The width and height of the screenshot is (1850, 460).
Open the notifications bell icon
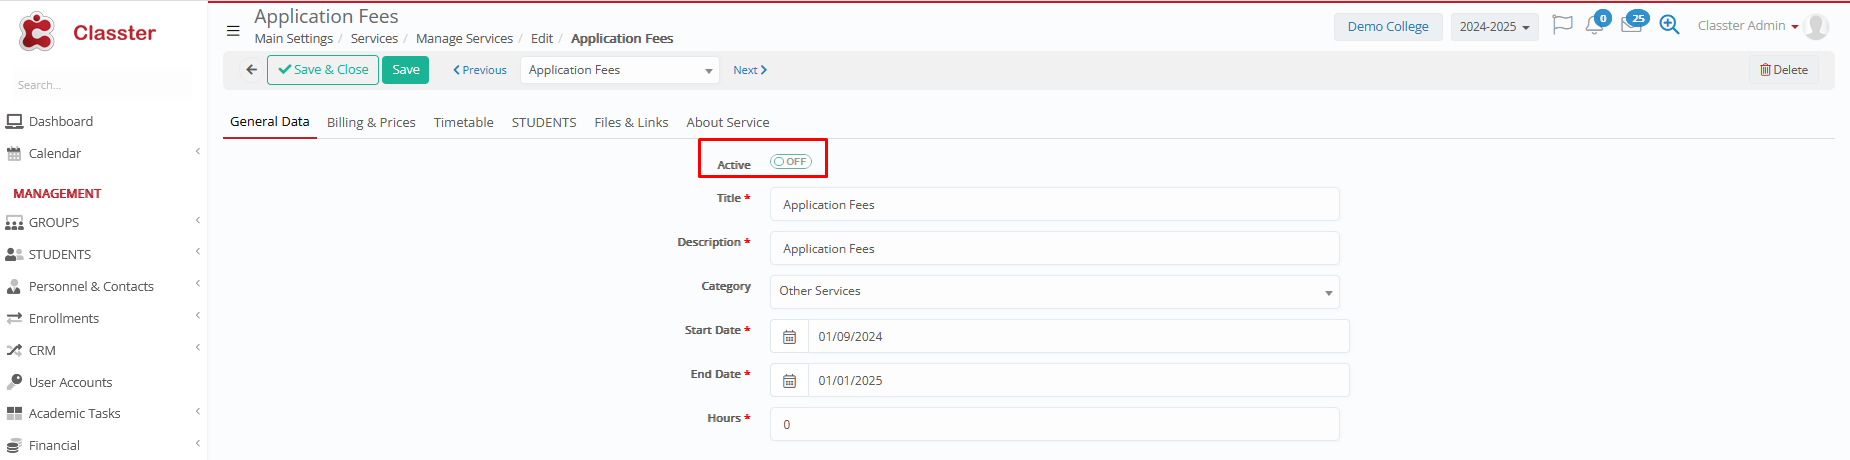coord(1594,26)
